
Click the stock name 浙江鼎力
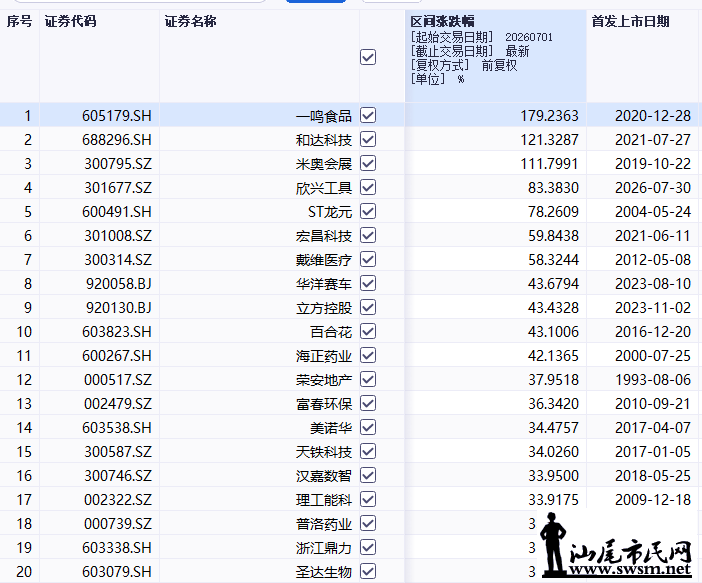324,548
